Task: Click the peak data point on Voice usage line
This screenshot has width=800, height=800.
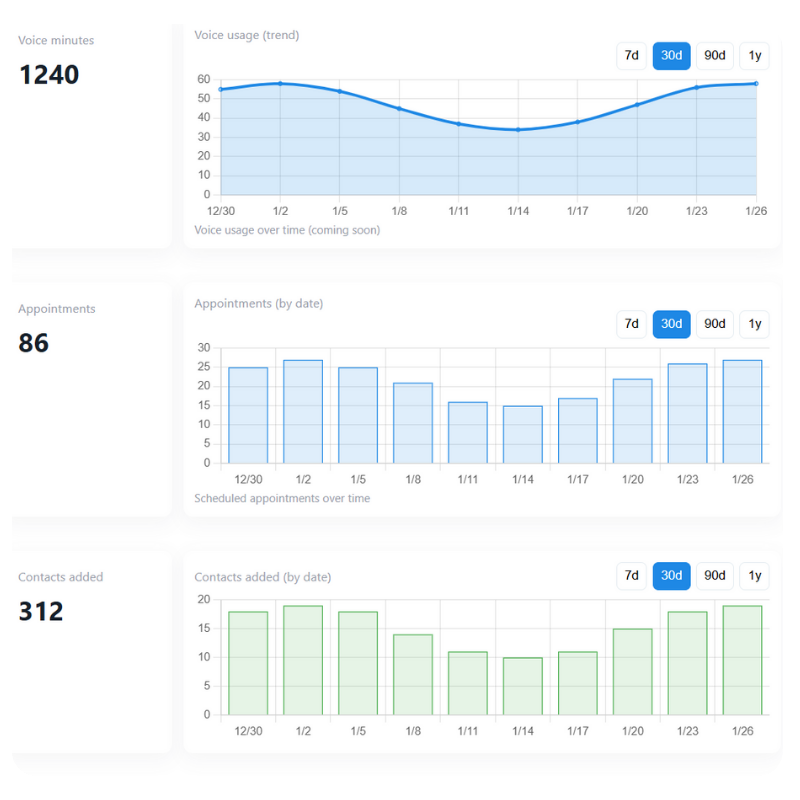Action: pyautogui.click(x=281, y=84)
